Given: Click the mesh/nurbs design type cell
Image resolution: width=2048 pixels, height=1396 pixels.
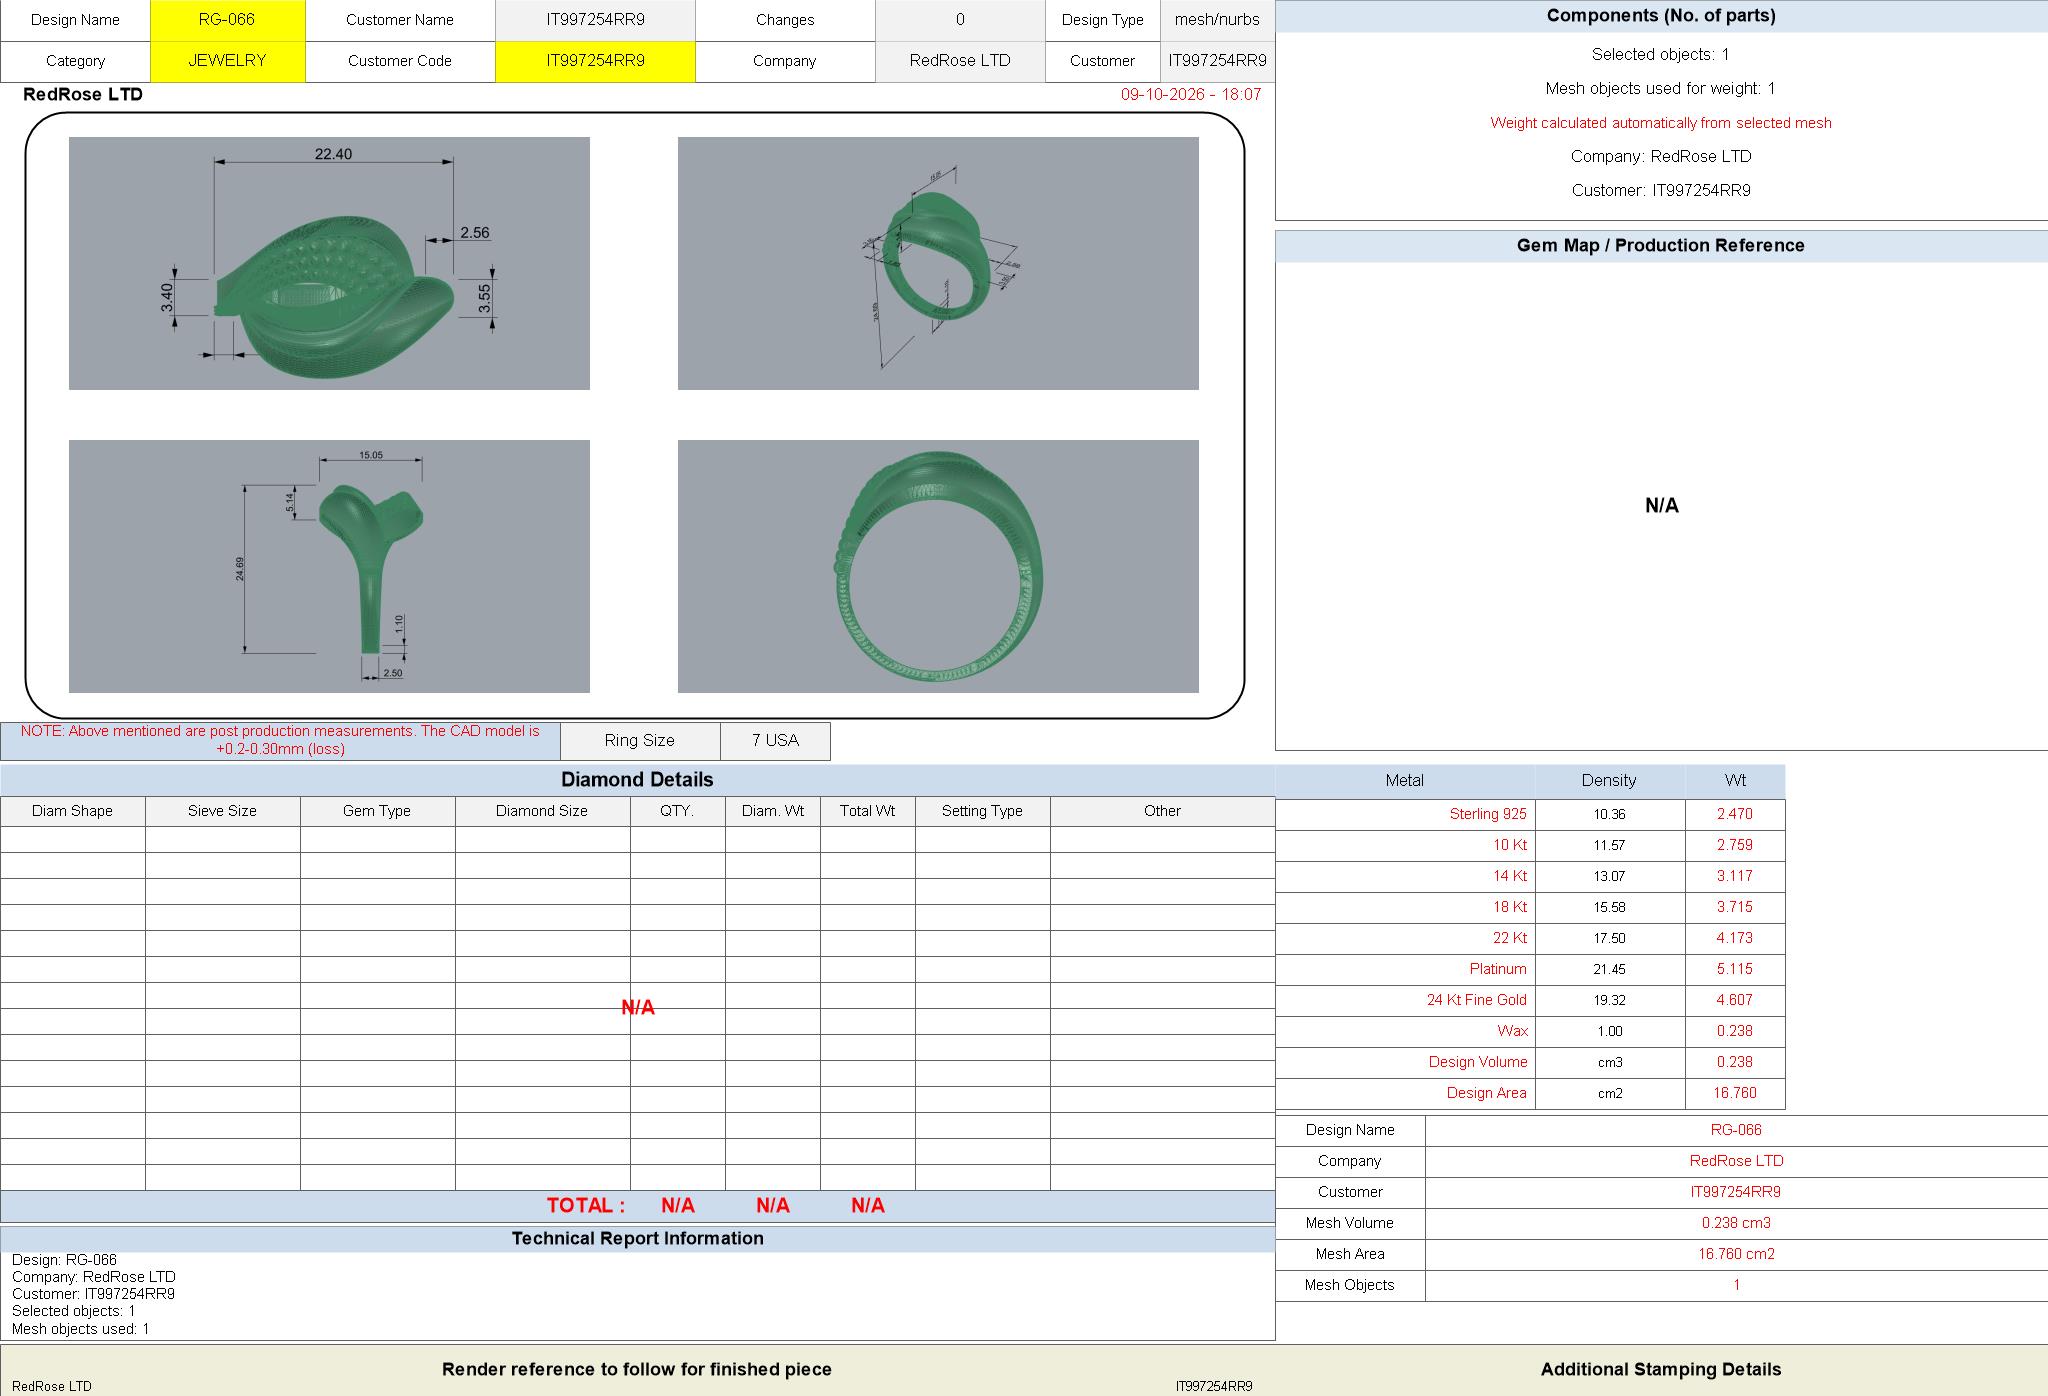Looking at the screenshot, I should point(1217,20).
